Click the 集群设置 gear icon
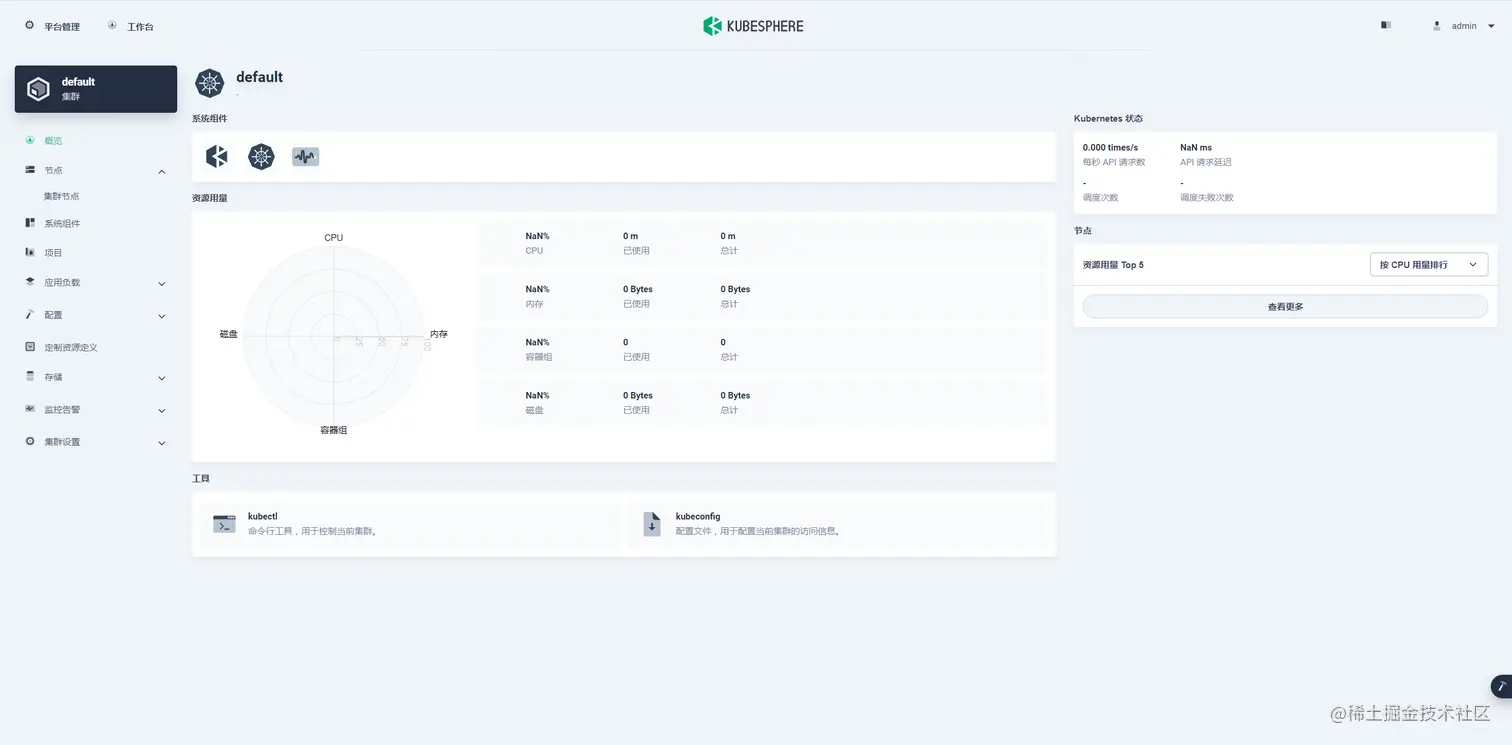This screenshot has height=745, width=1512. pos(30,441)
